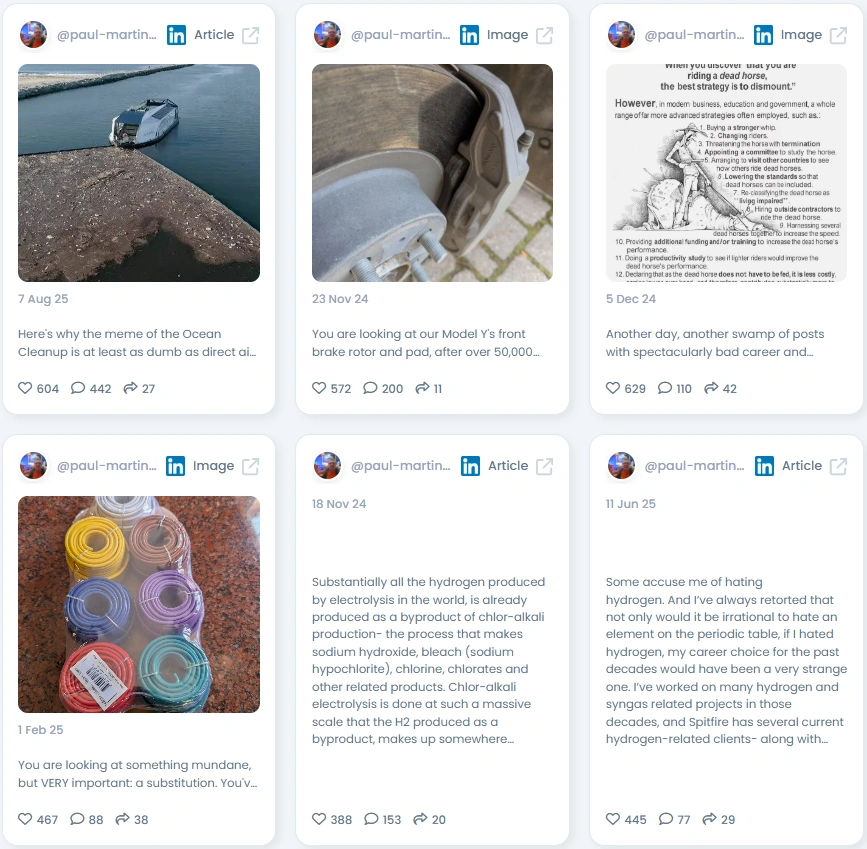
Task: View the dead horse strategy image
Action: click(x=726, y=173)
